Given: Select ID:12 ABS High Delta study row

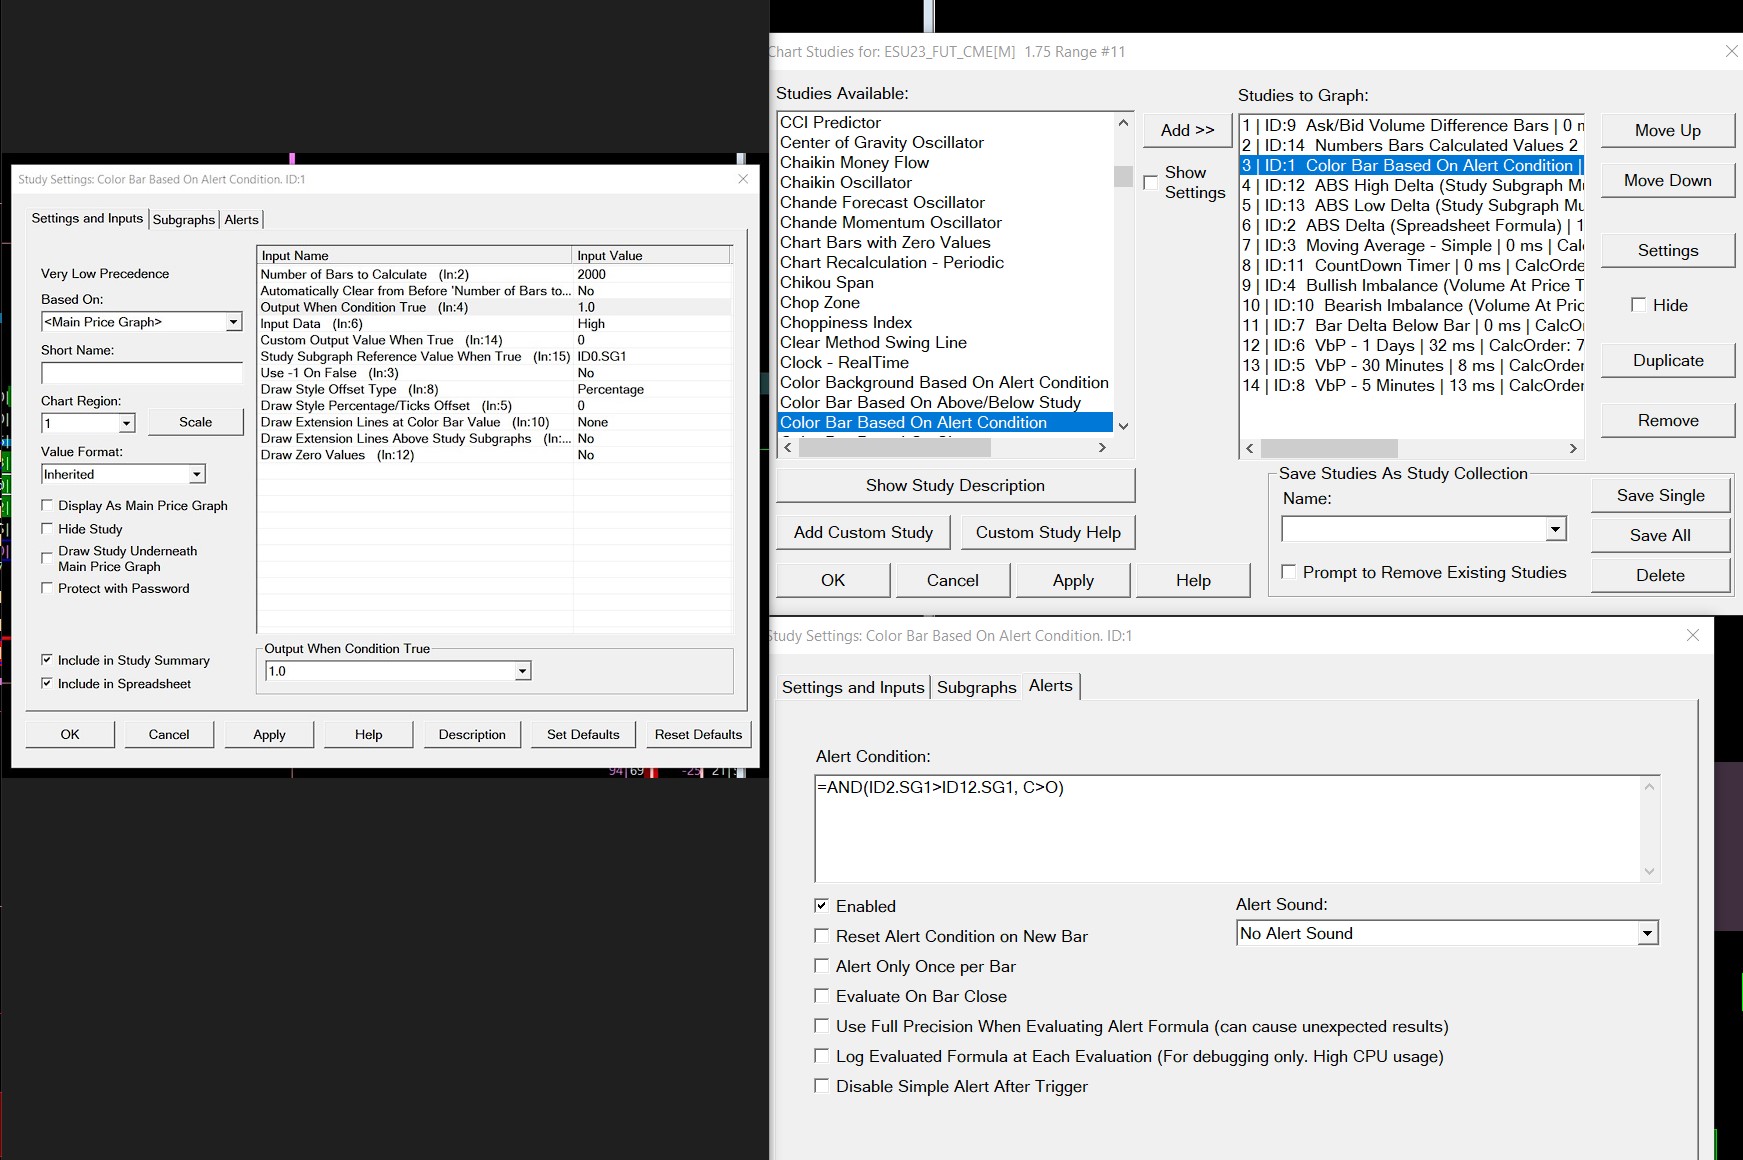Looking at the screenshot, I should (1412, 185).
